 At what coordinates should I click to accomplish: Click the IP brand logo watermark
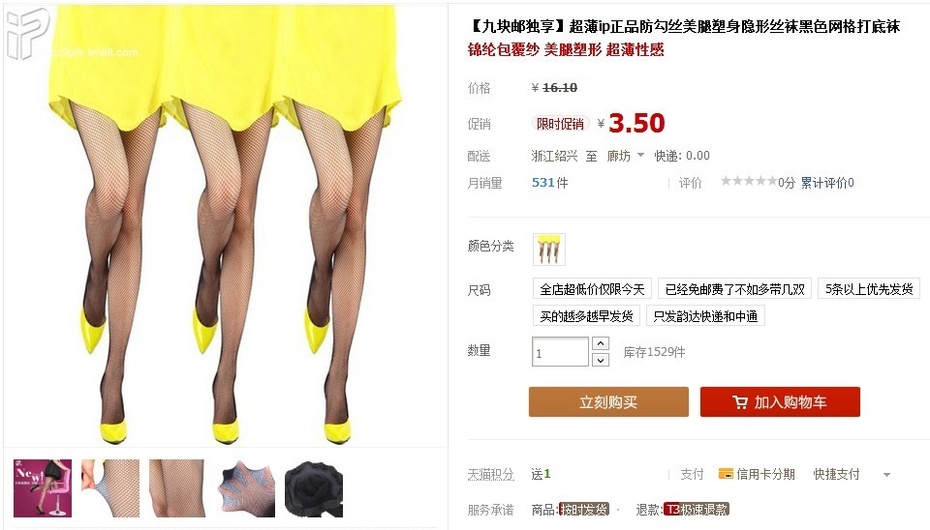28,33
